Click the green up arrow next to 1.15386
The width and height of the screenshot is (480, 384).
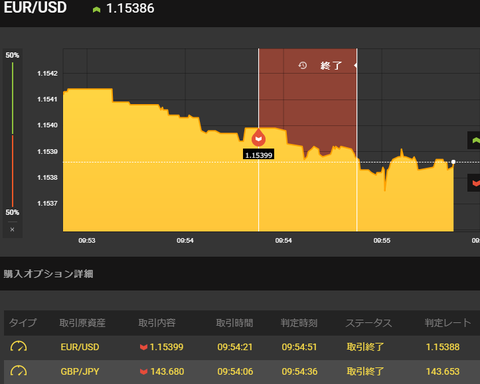tap(96, 9)
